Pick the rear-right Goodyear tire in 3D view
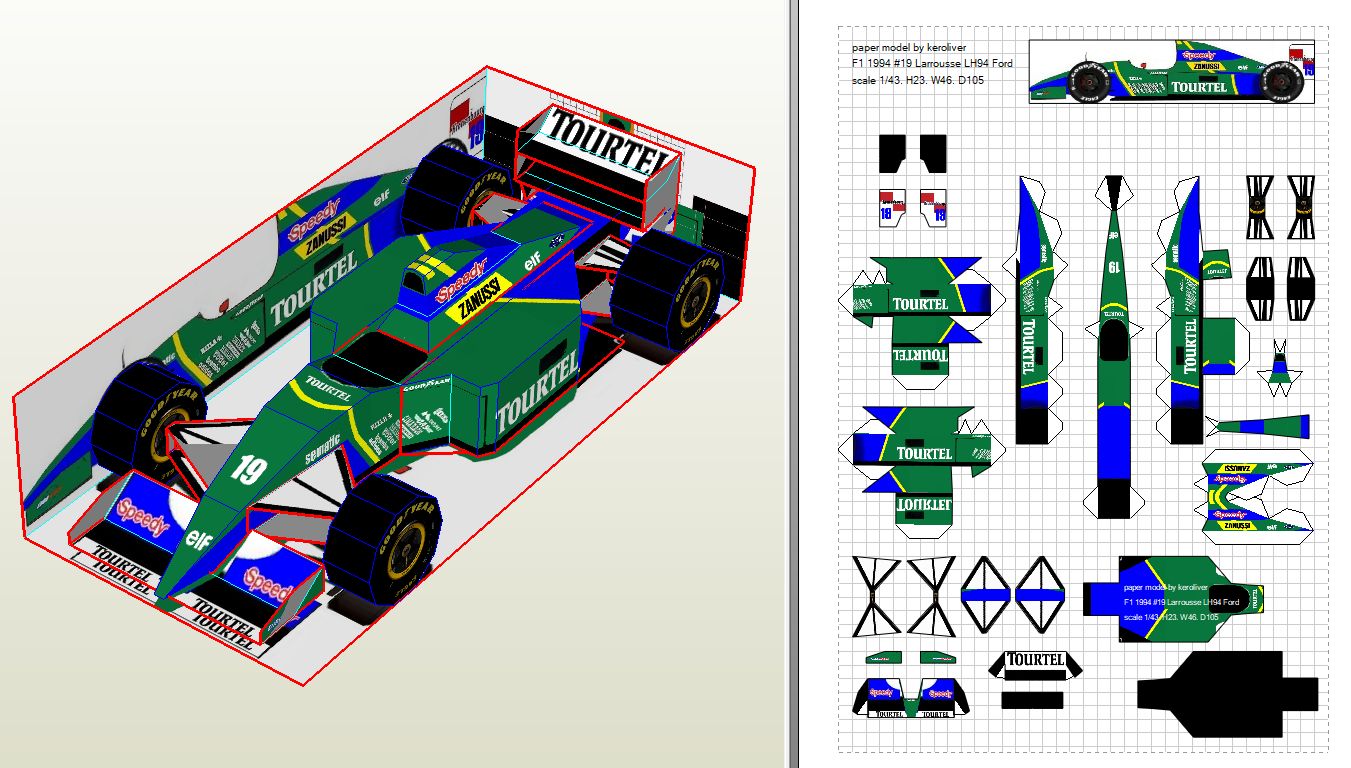The height and width of the screenshot is (768, 1351). (x=667, y=289)
